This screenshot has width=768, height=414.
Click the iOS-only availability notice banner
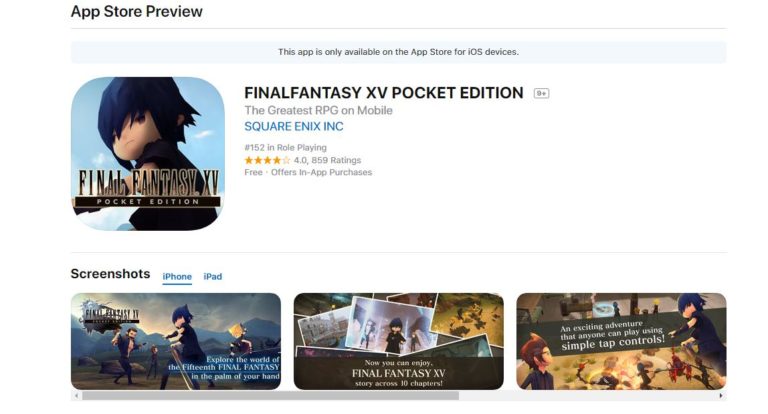[x=399, y=52]
